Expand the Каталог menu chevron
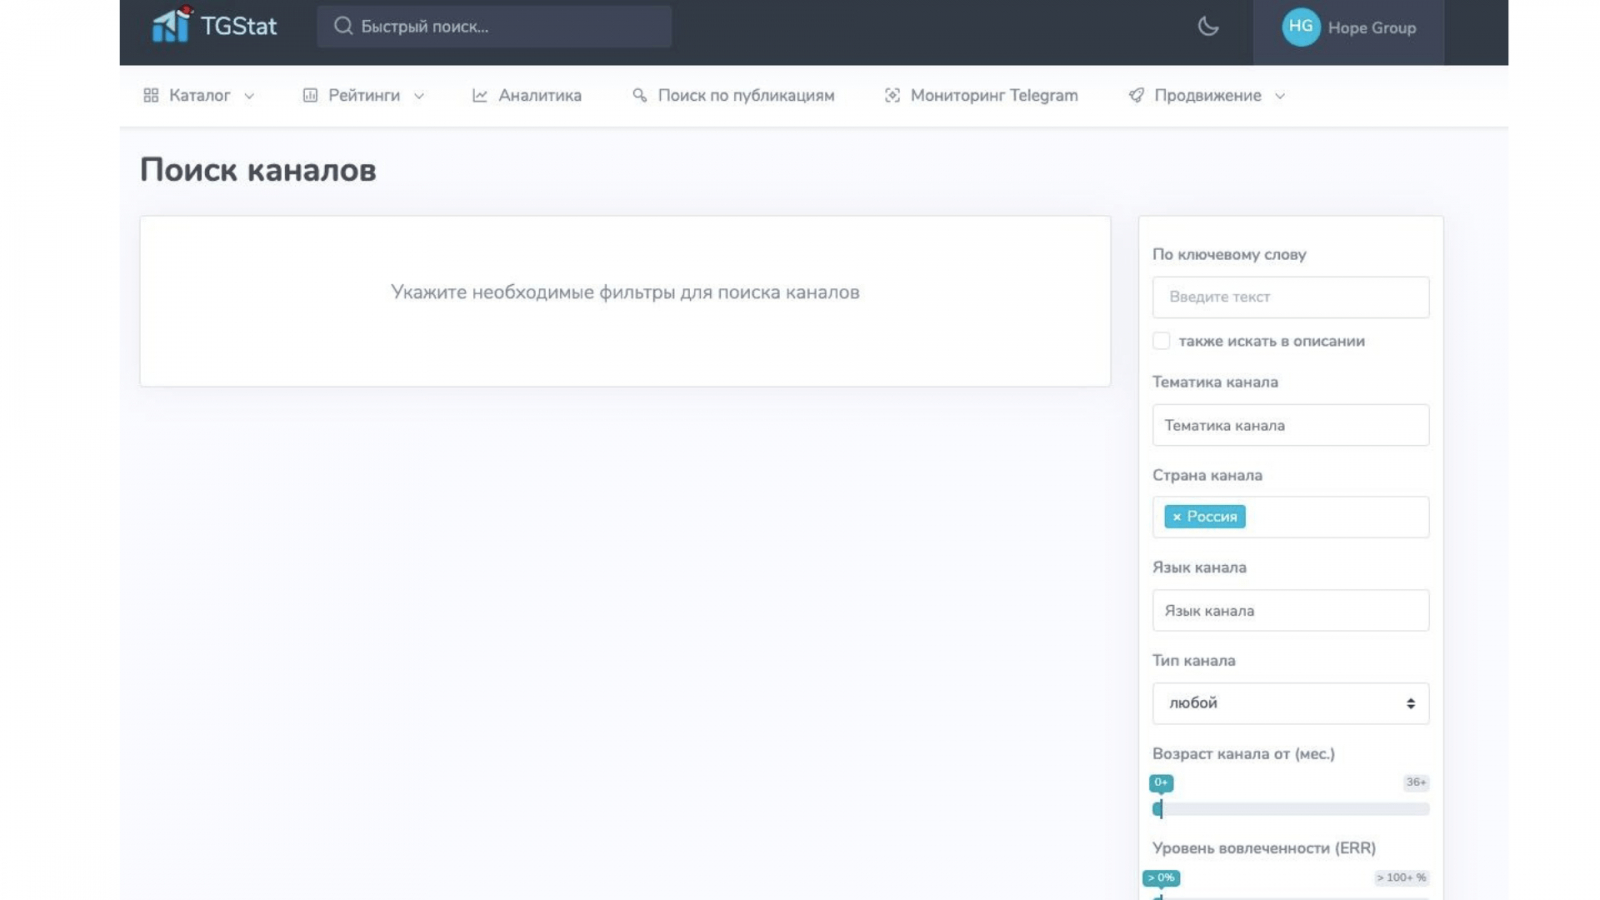The image size is (1600, 900). pos(249,96)
